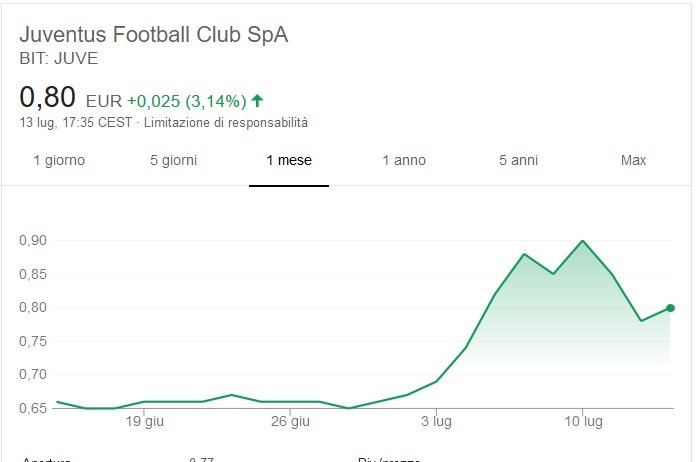Click the BIT: JUVE ticker text
The width and height of the screenshot is (697, 462).
[x=59, y=59]
